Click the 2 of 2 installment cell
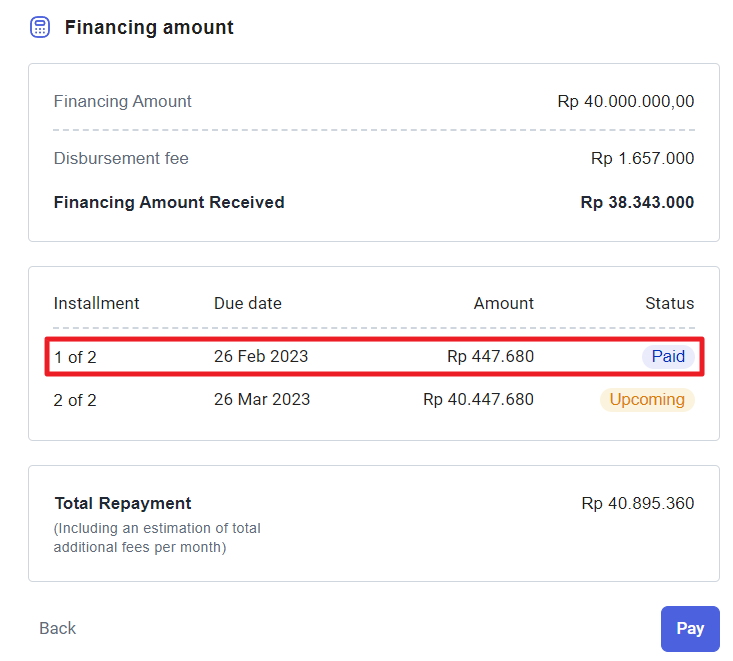 tap(75, 400)
